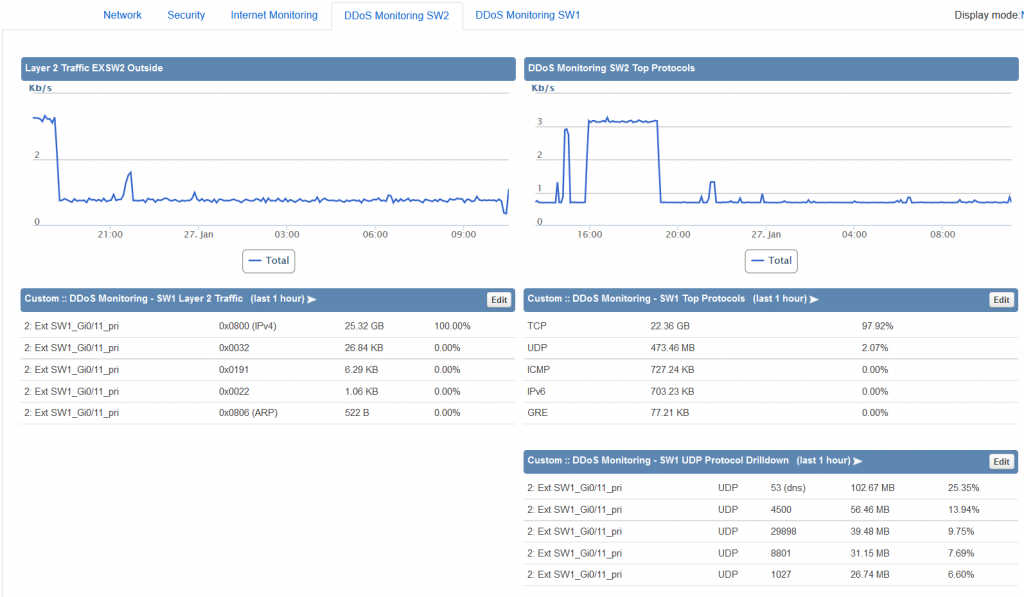Select the Internet Monitoring tab
This screenshot has width=1024, height=597.
pos(274,15)
